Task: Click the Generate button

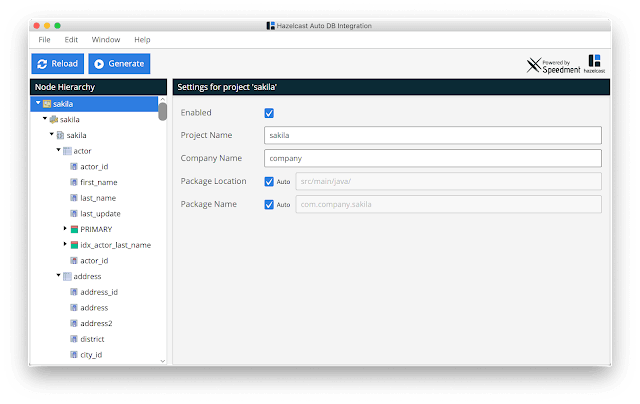Action: click(x=119, y=64)
